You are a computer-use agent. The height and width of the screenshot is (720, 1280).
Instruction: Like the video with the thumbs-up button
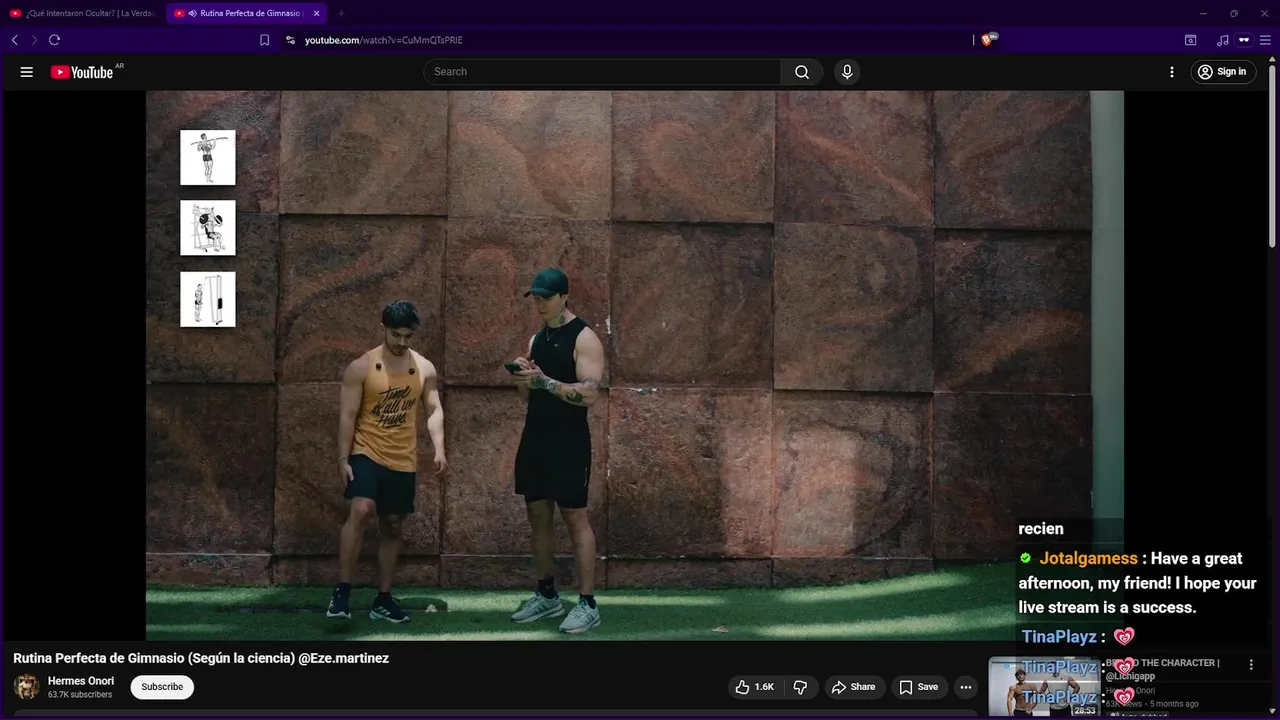click(x=755, y=687)
